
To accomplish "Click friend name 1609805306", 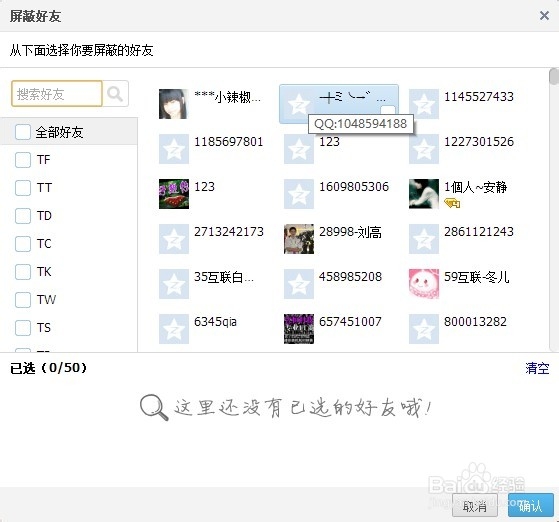I will pos(354,186).
